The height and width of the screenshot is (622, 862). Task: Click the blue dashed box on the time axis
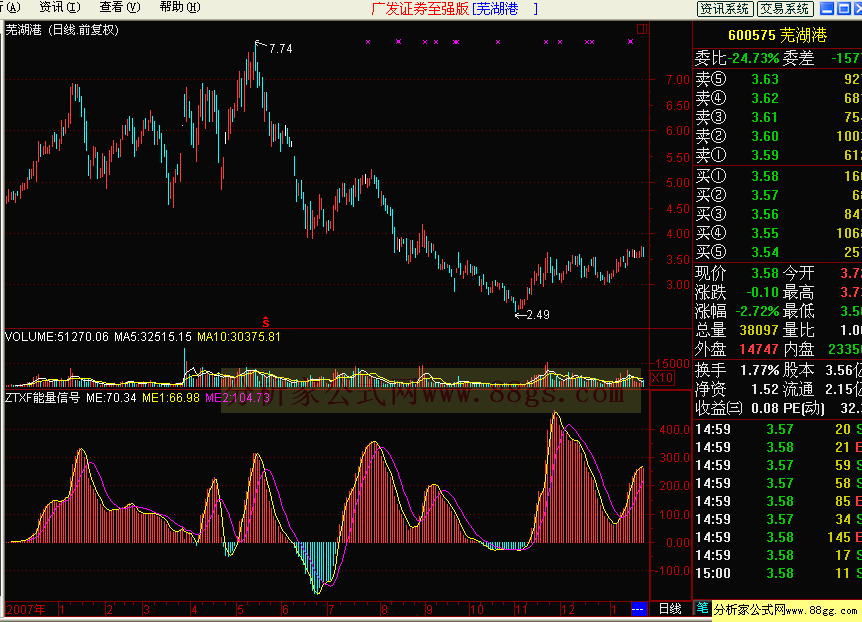coord(638,609)
